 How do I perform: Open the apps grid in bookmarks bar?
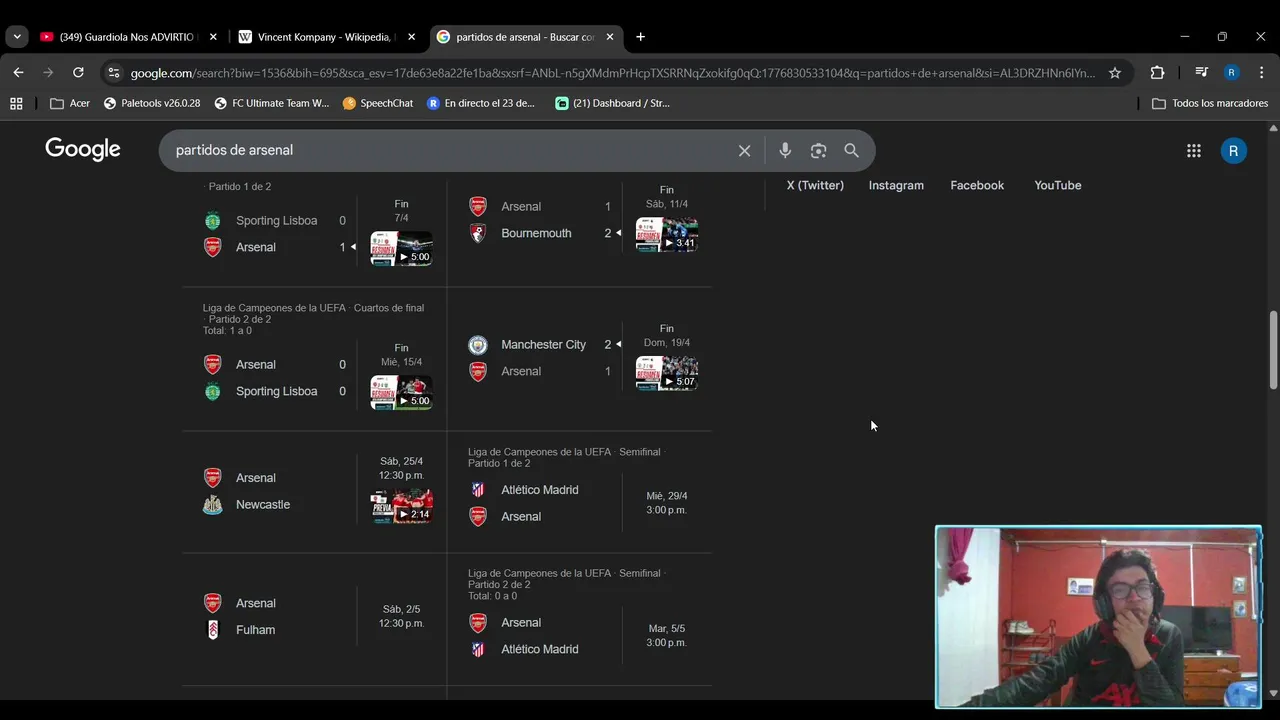click(x=16, y=103)
